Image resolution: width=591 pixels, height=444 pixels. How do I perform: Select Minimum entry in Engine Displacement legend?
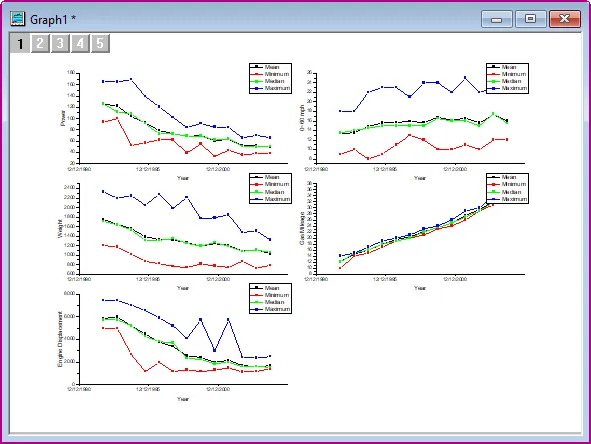pyautogui.click(x=270, y=295)
